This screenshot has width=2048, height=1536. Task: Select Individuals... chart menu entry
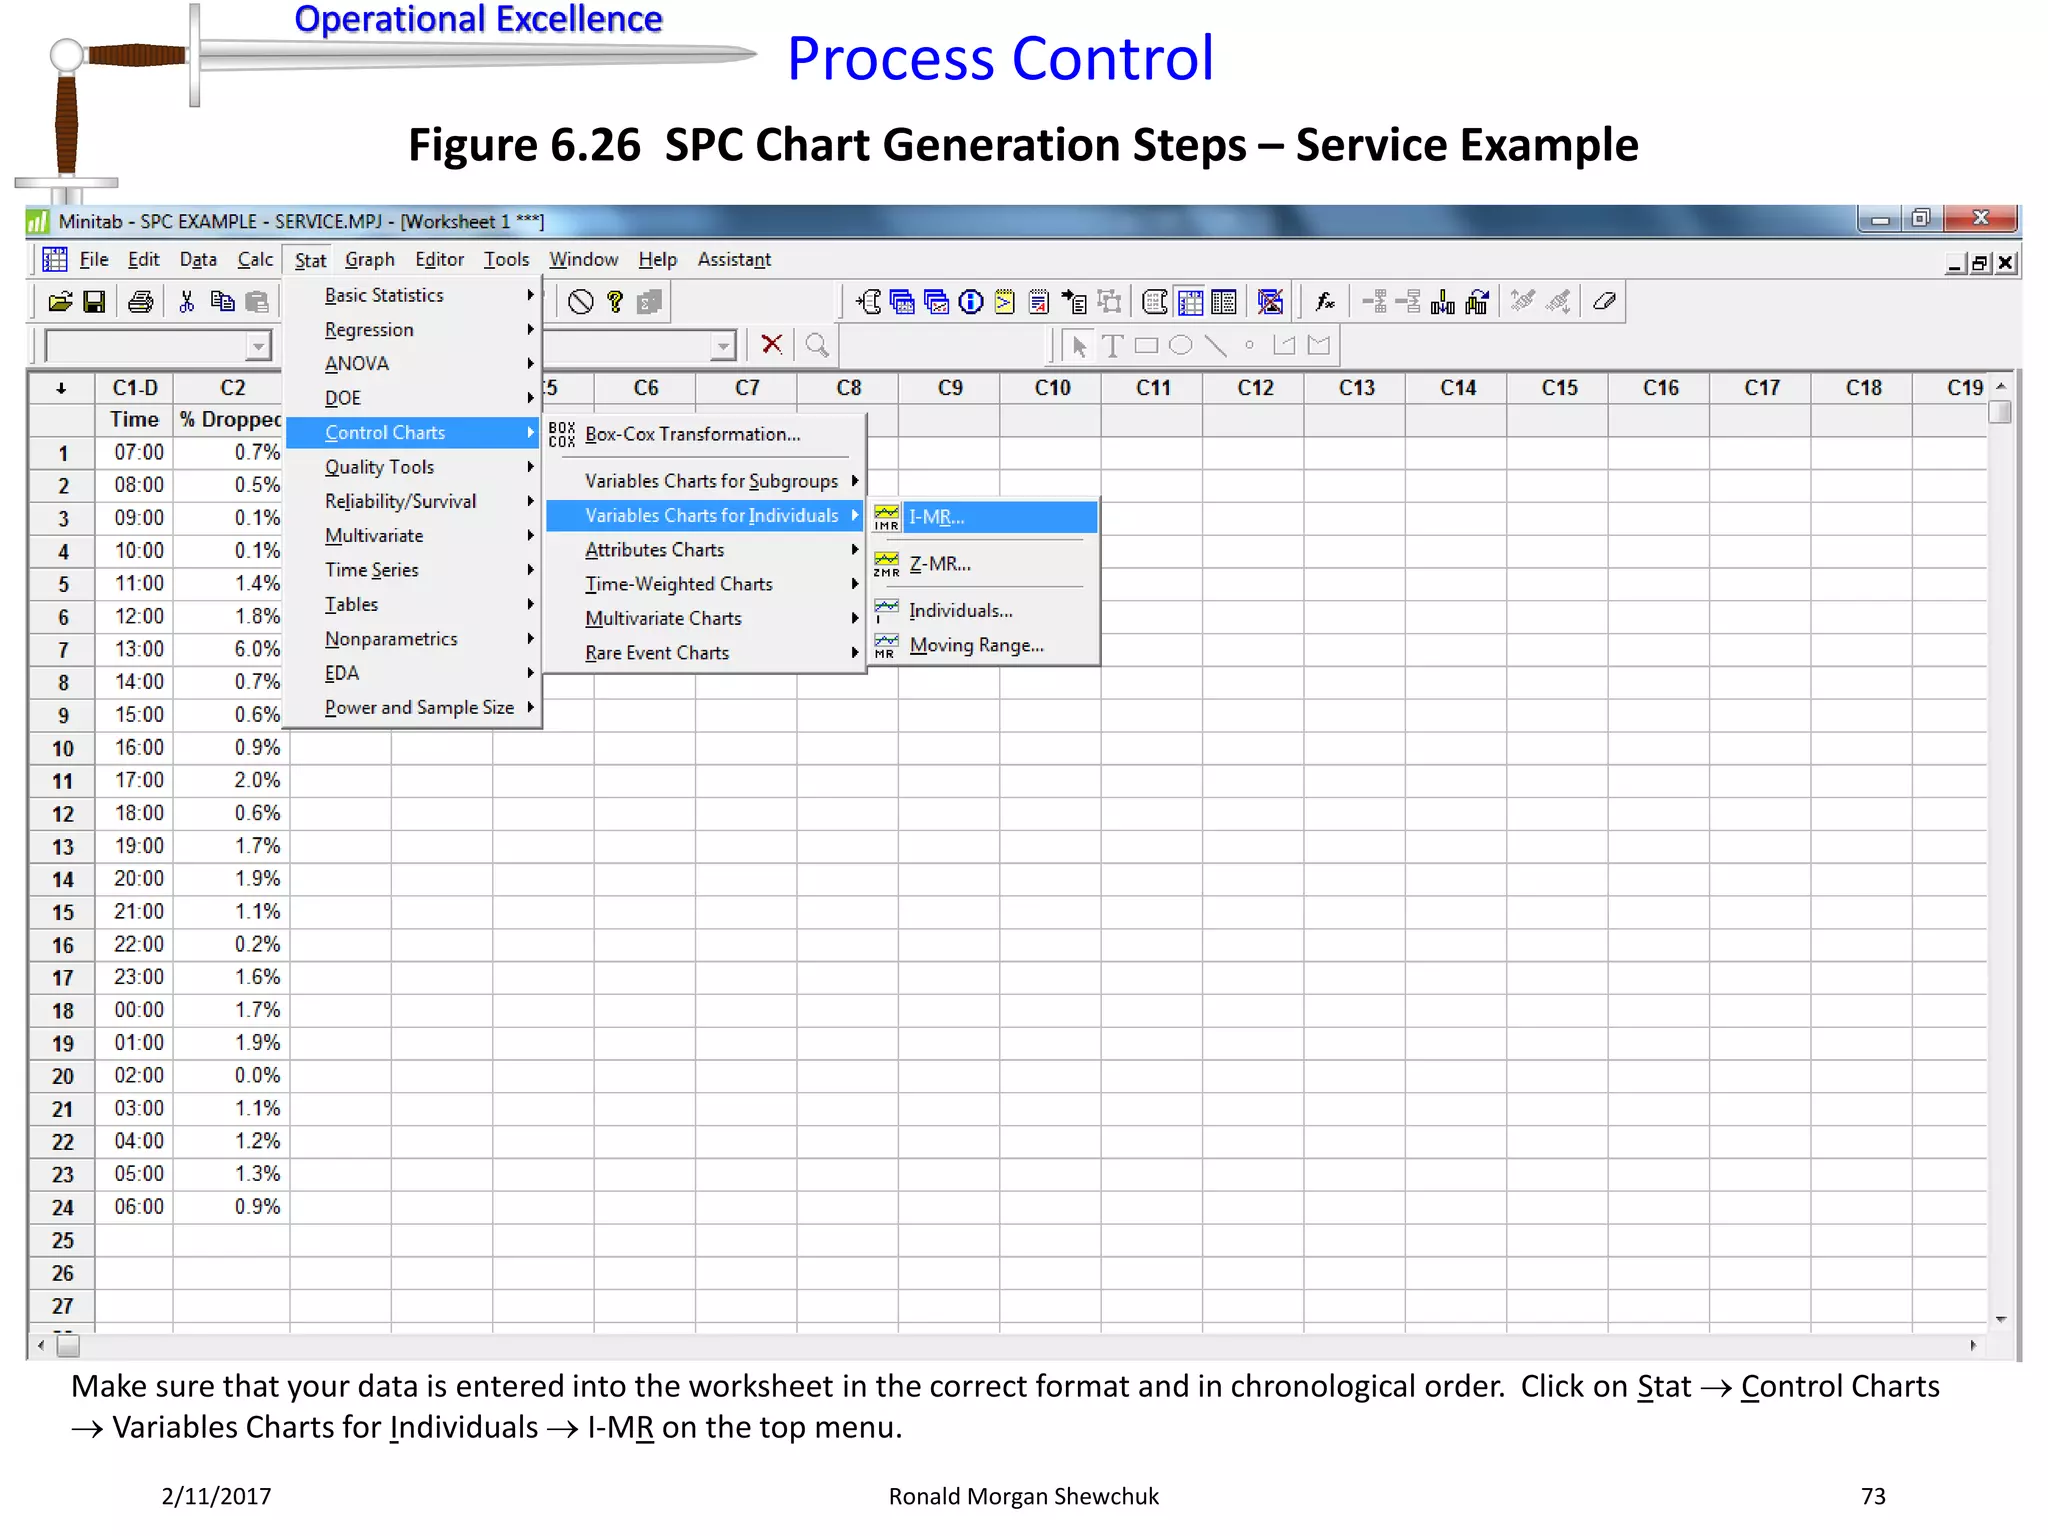(x=983, y=611)
